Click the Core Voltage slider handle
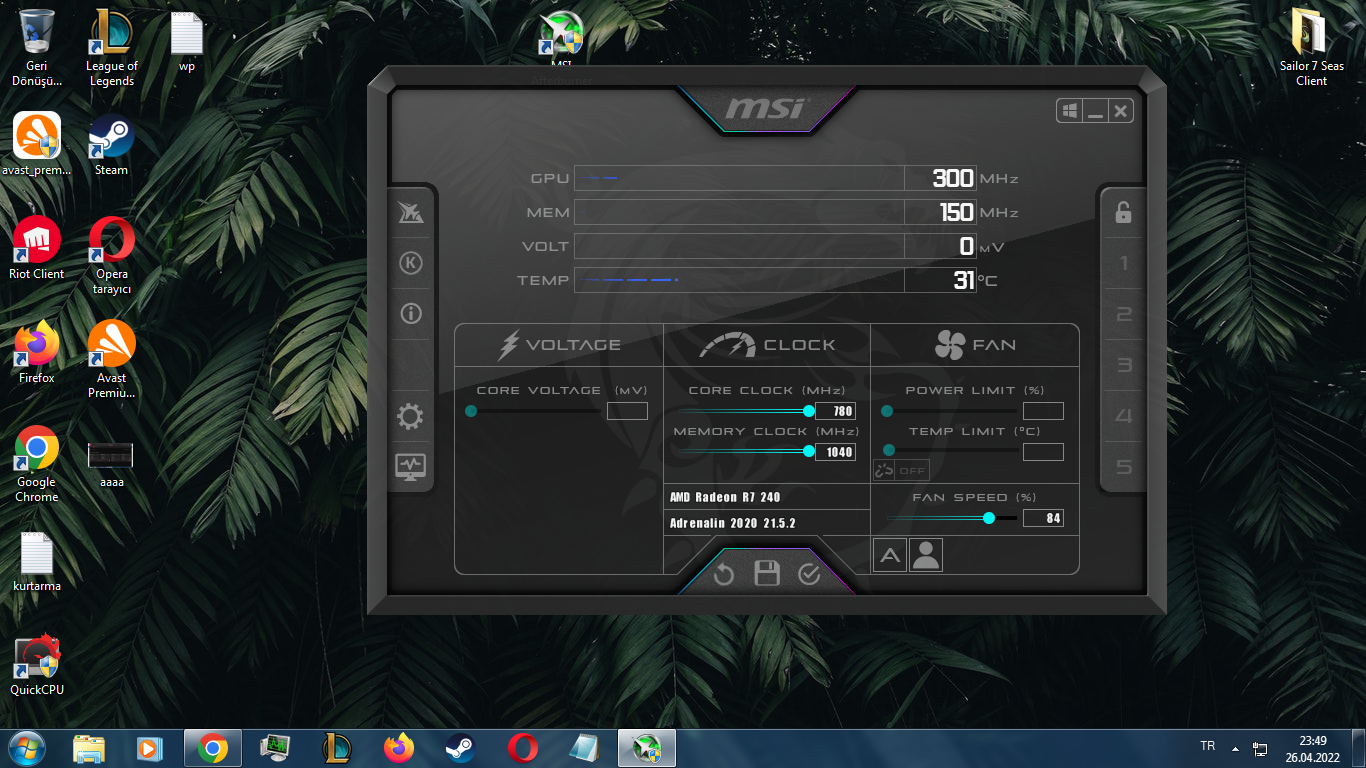Viewport: 1366px width, 768px height. tap(471, 411)
